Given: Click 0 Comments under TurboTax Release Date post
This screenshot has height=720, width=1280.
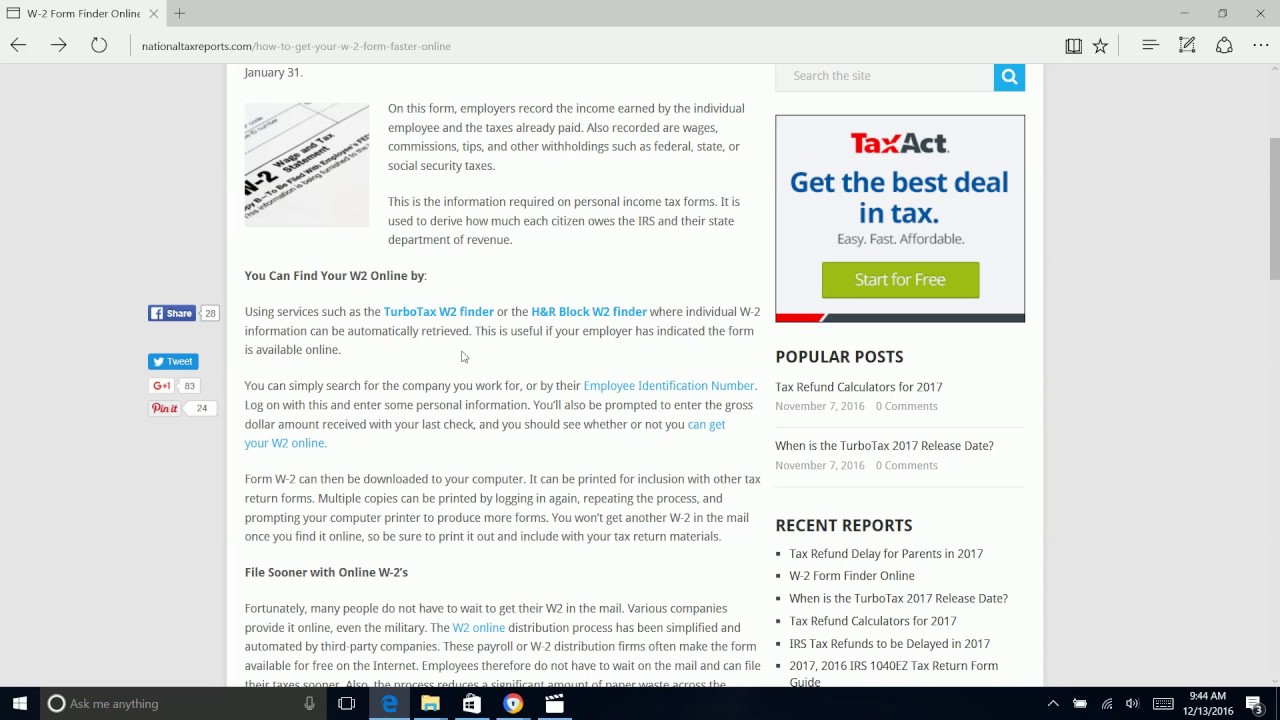Looking at the screenshot, I should click(906, 465).
